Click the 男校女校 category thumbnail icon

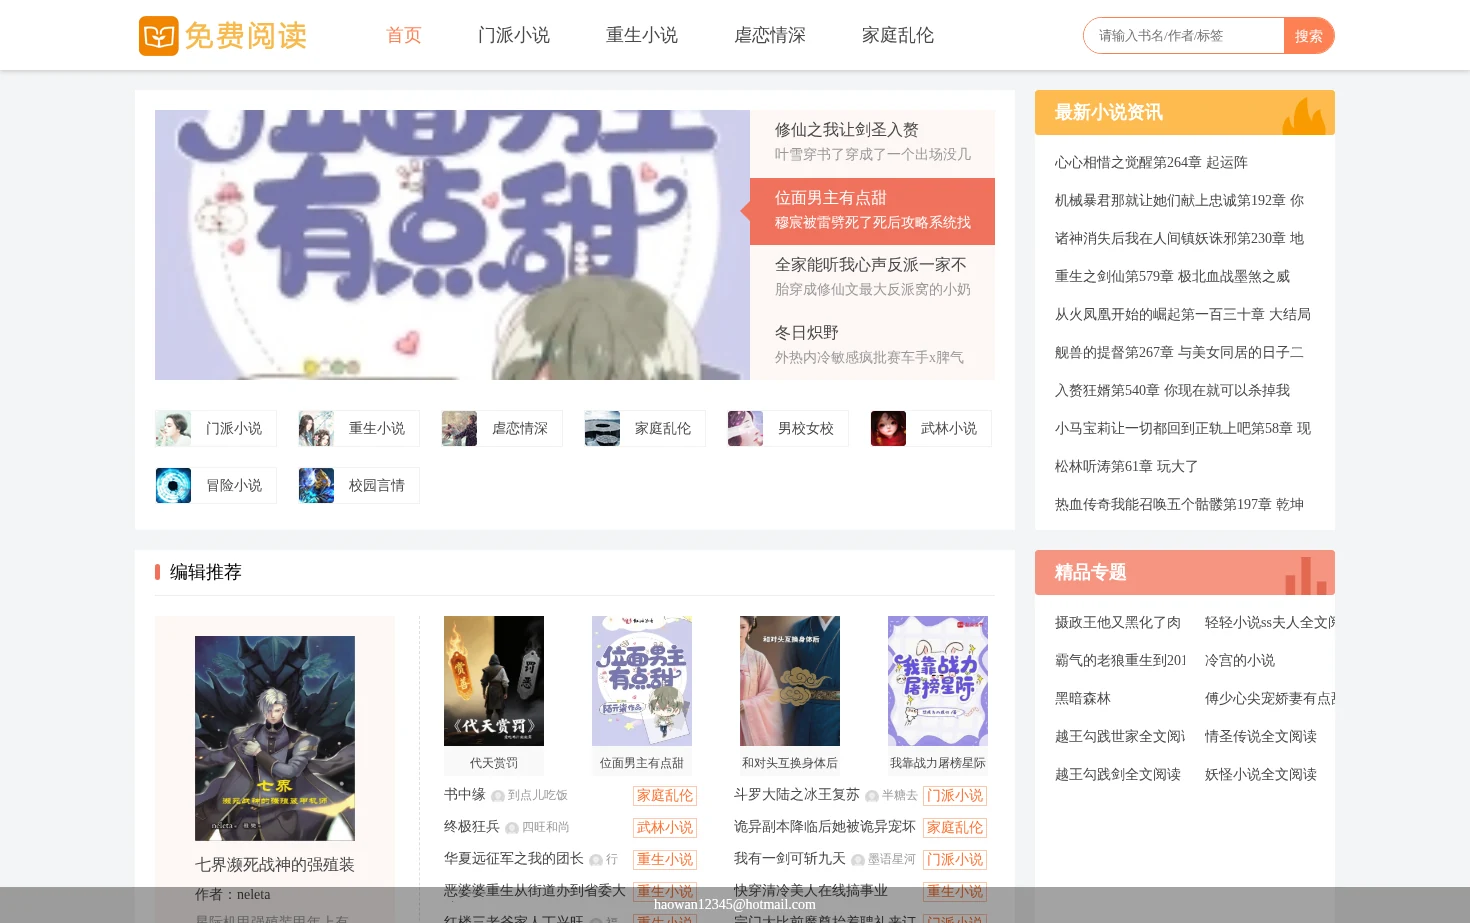point(745,428)
